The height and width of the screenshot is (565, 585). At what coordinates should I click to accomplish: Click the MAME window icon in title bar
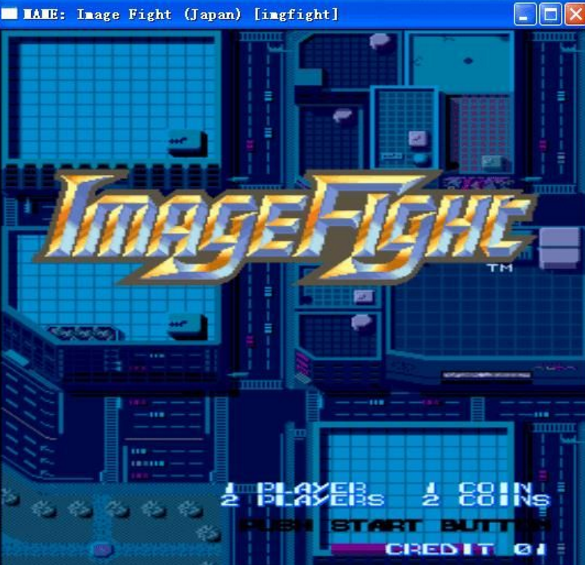[x=9, y=14]
